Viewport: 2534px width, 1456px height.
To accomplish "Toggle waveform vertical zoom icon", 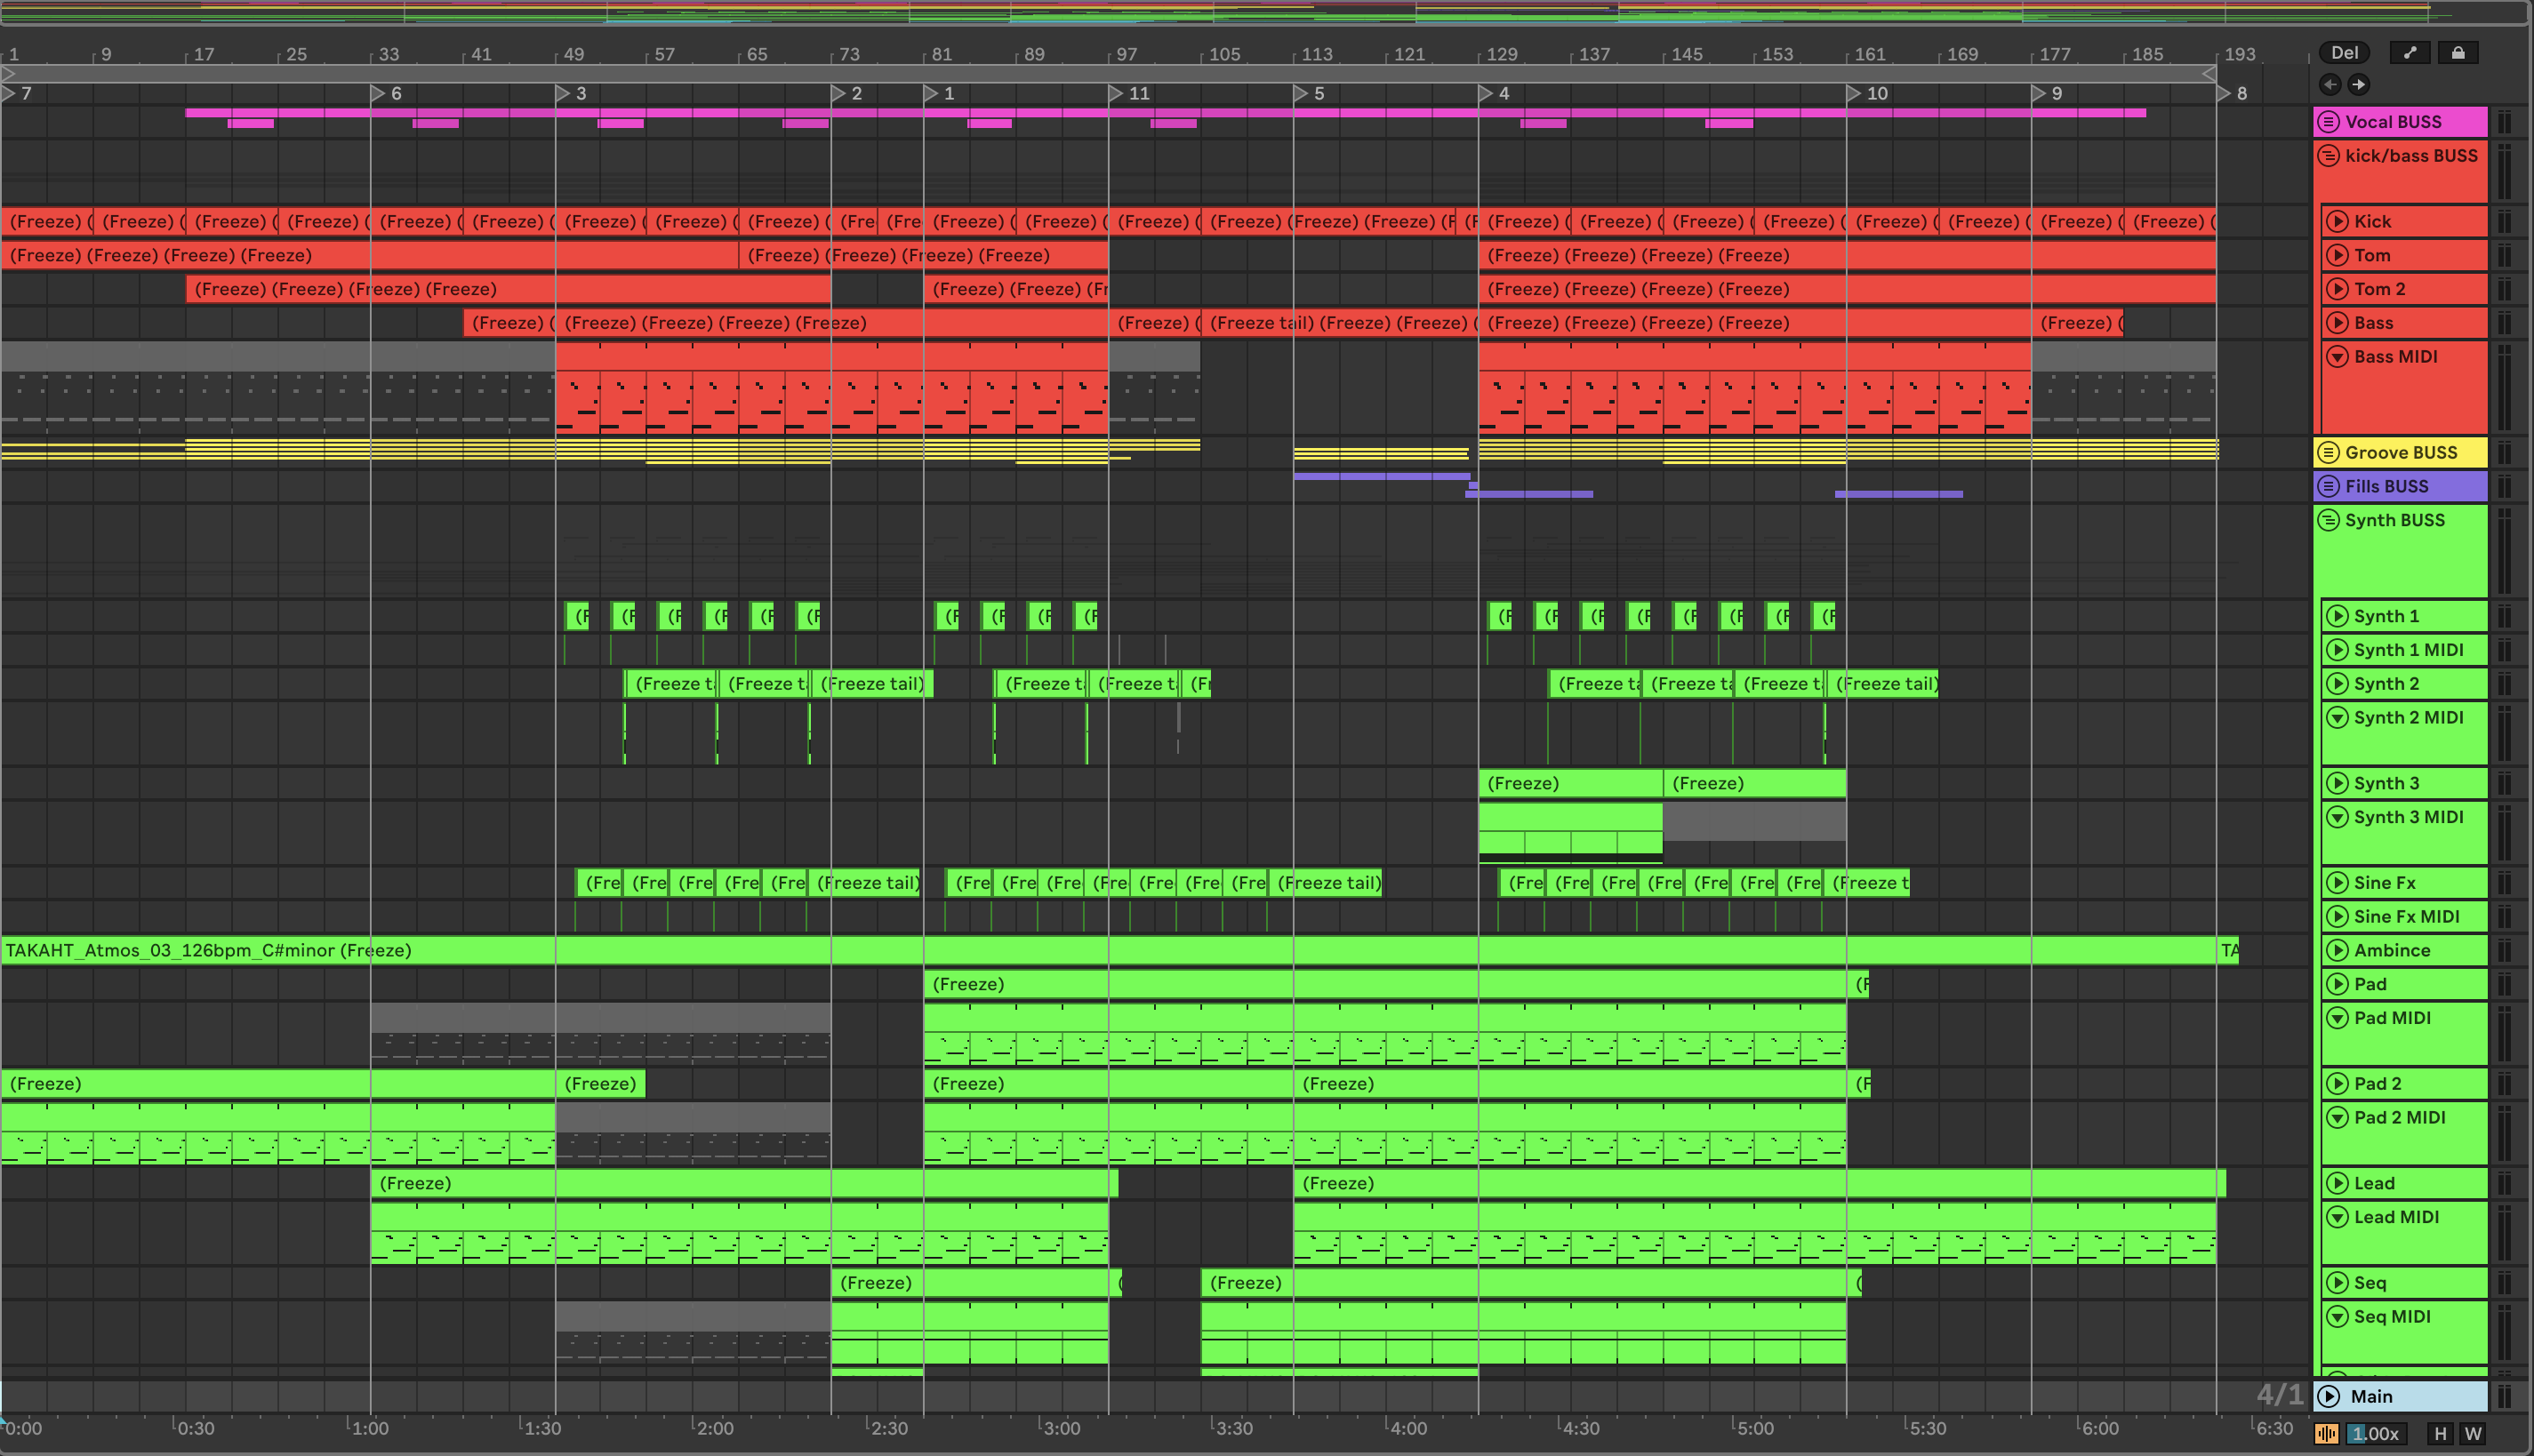I will [2327, 1434].
